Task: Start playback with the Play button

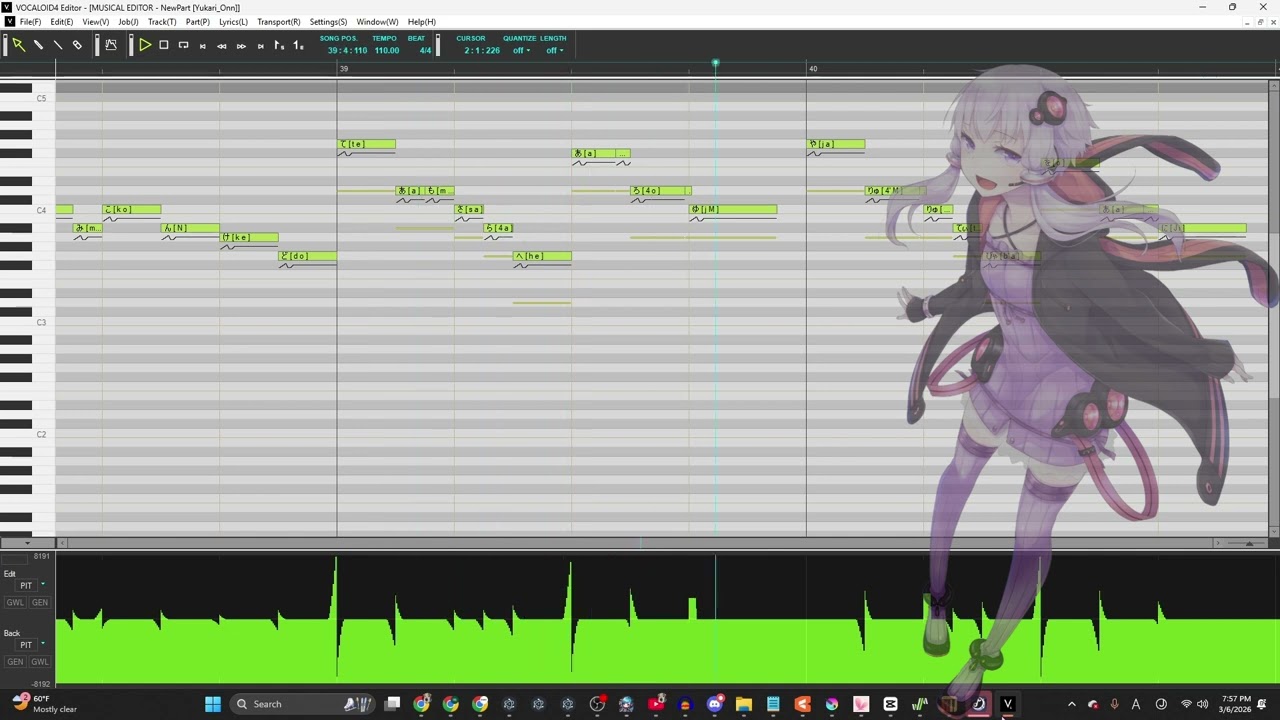Action: pos(145,45)
